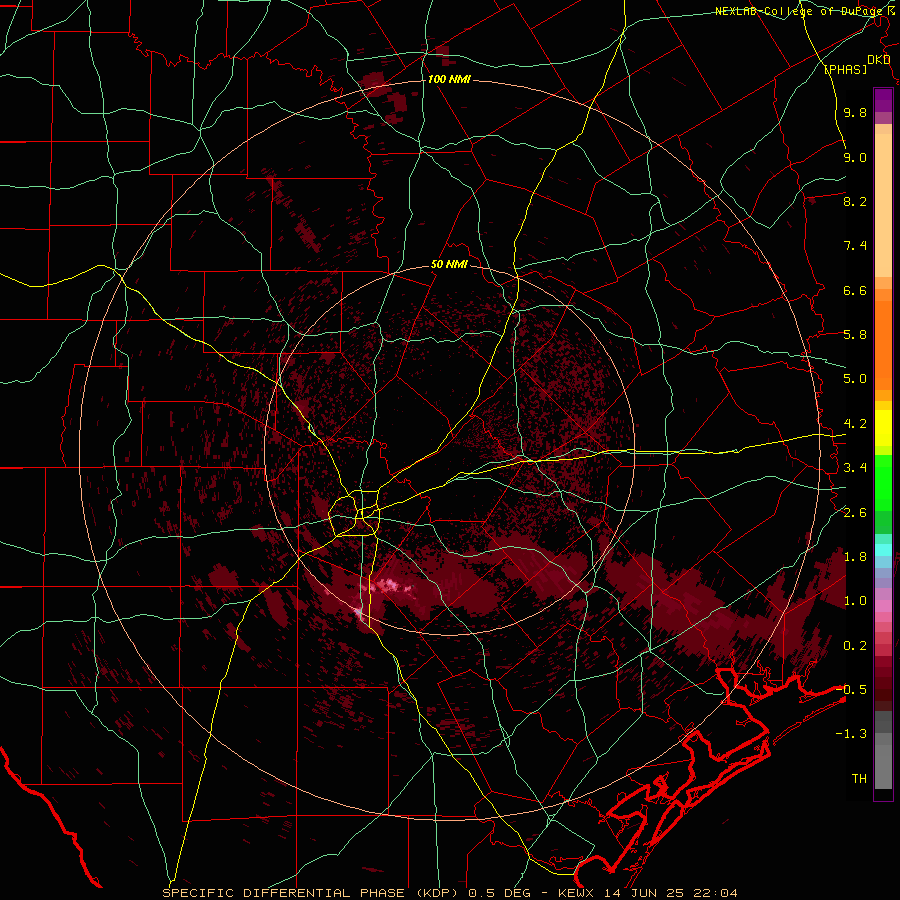
Task: Pick the yellow segment of the color bar
Action: pos(883,428)
